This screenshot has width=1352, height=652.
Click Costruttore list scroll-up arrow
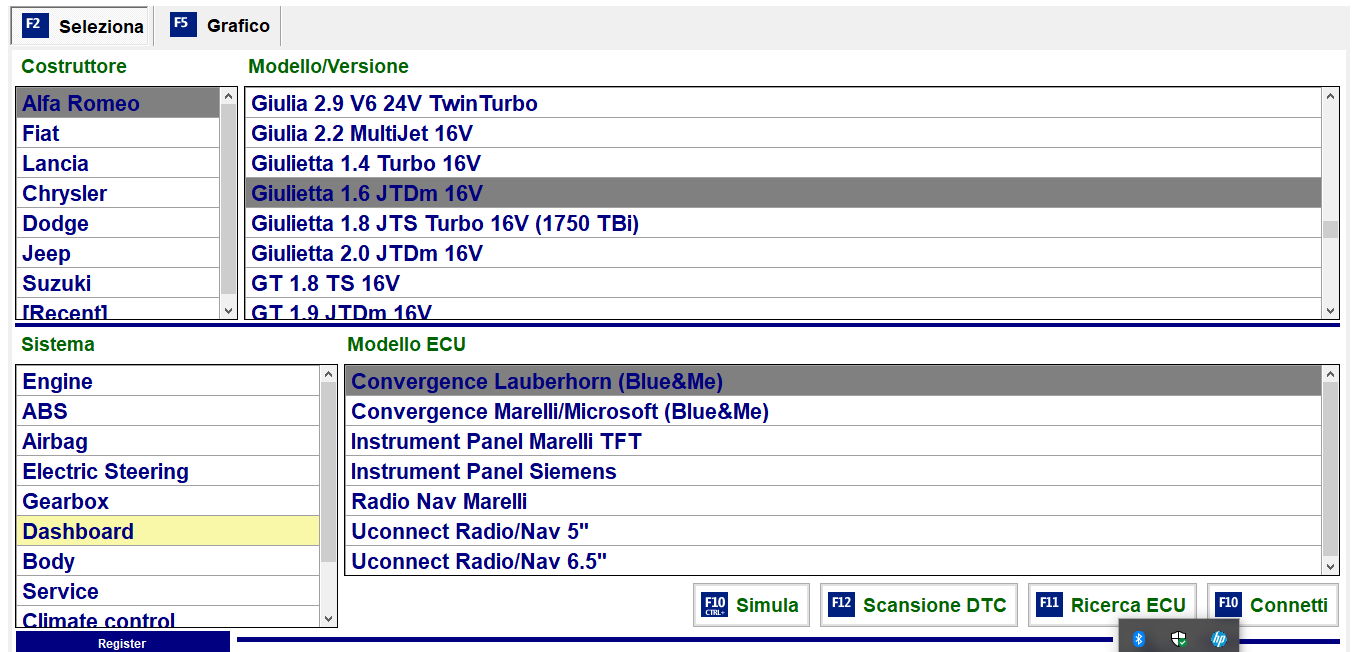pos(229,97)
